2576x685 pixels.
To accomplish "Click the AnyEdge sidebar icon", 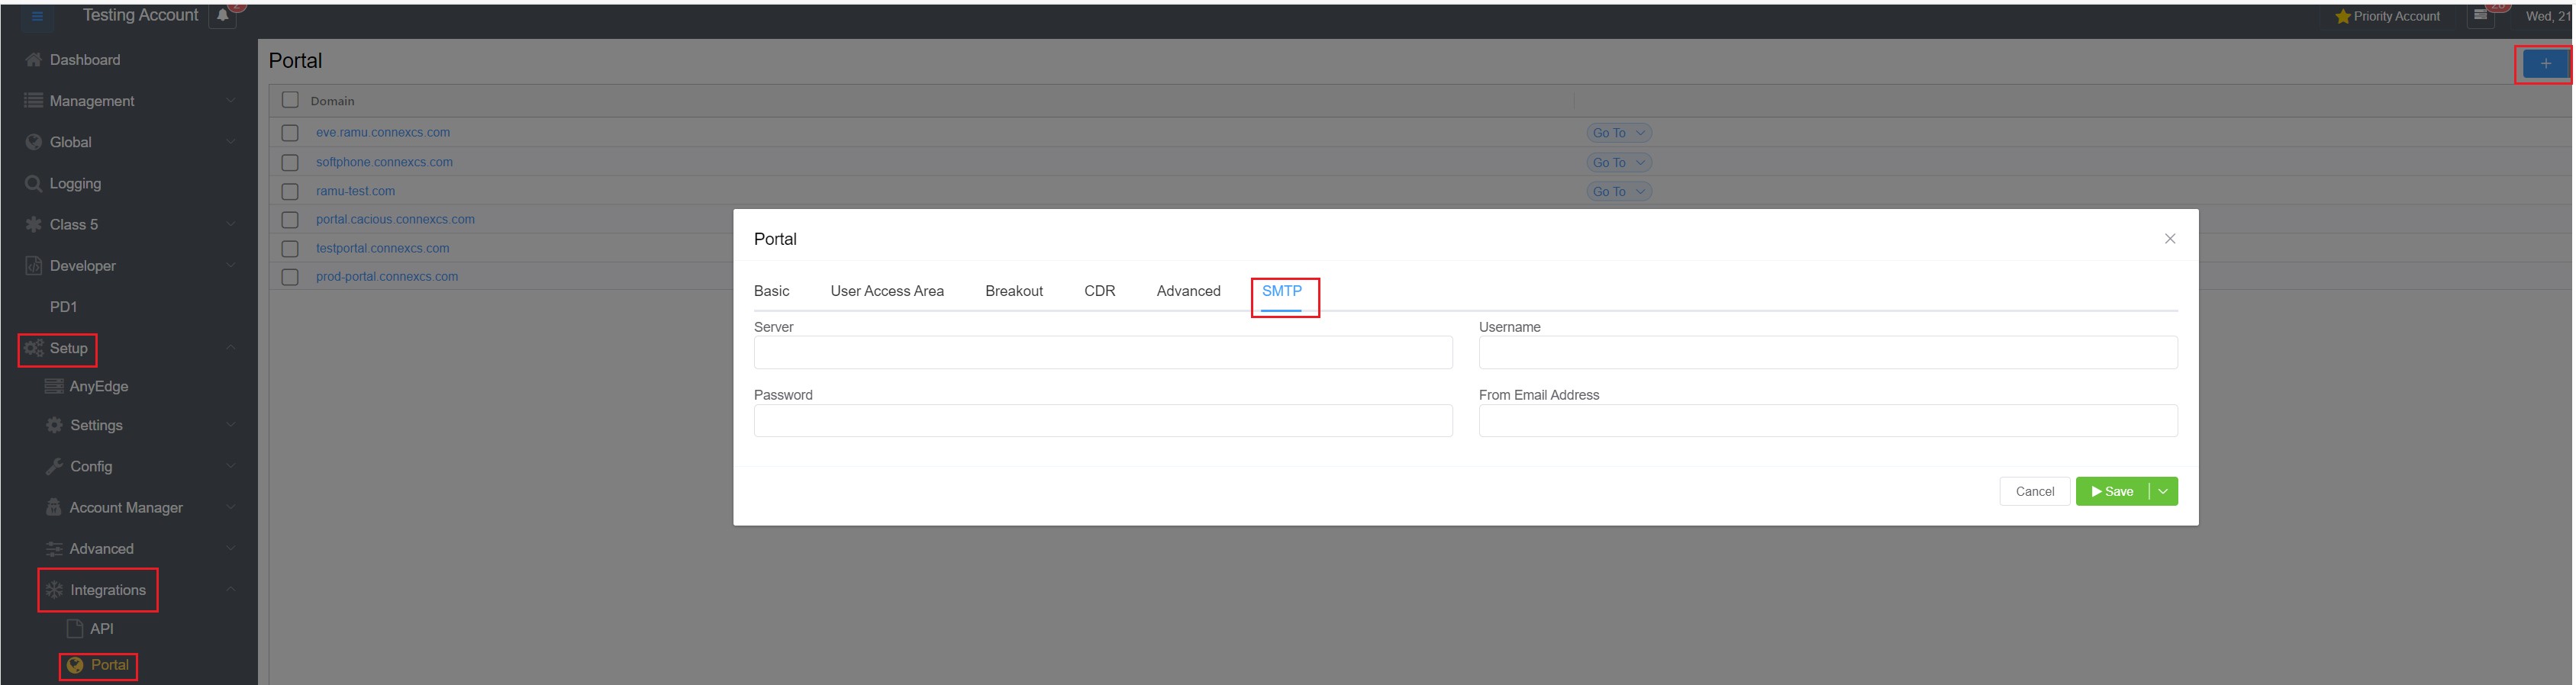I will pyautogui.click(x=54, y=387).
